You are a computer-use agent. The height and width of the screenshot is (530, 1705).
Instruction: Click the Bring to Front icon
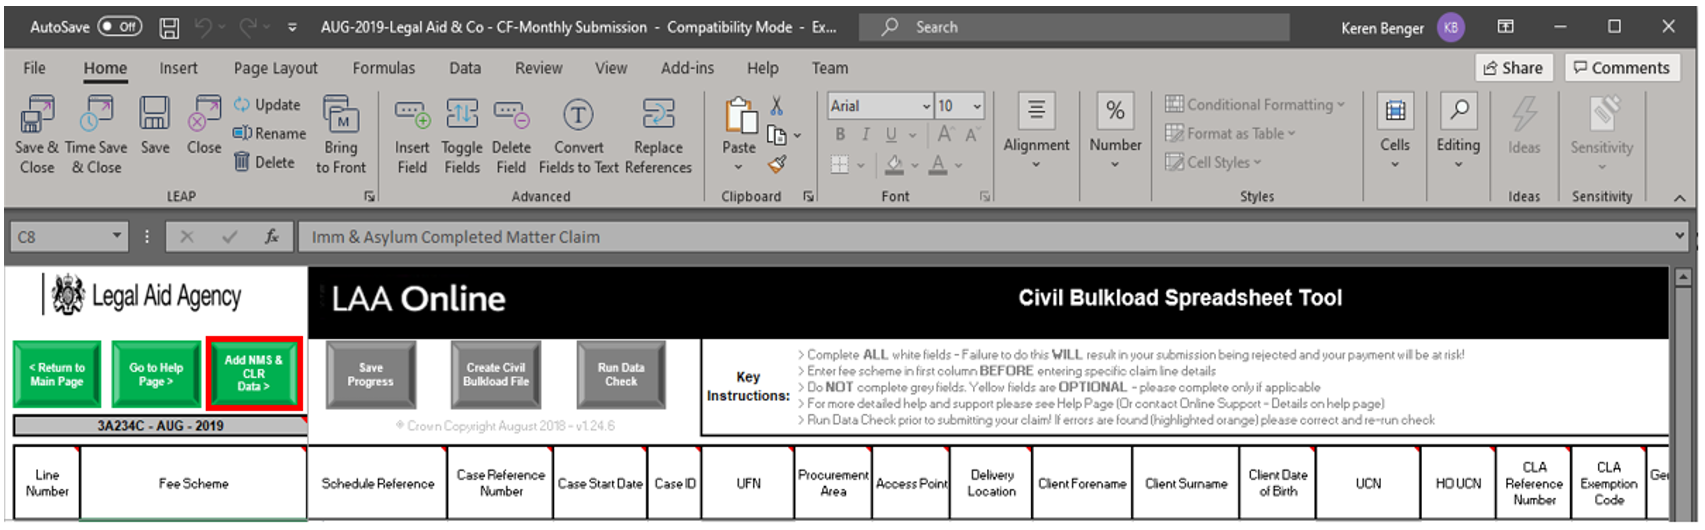point(341,116)
